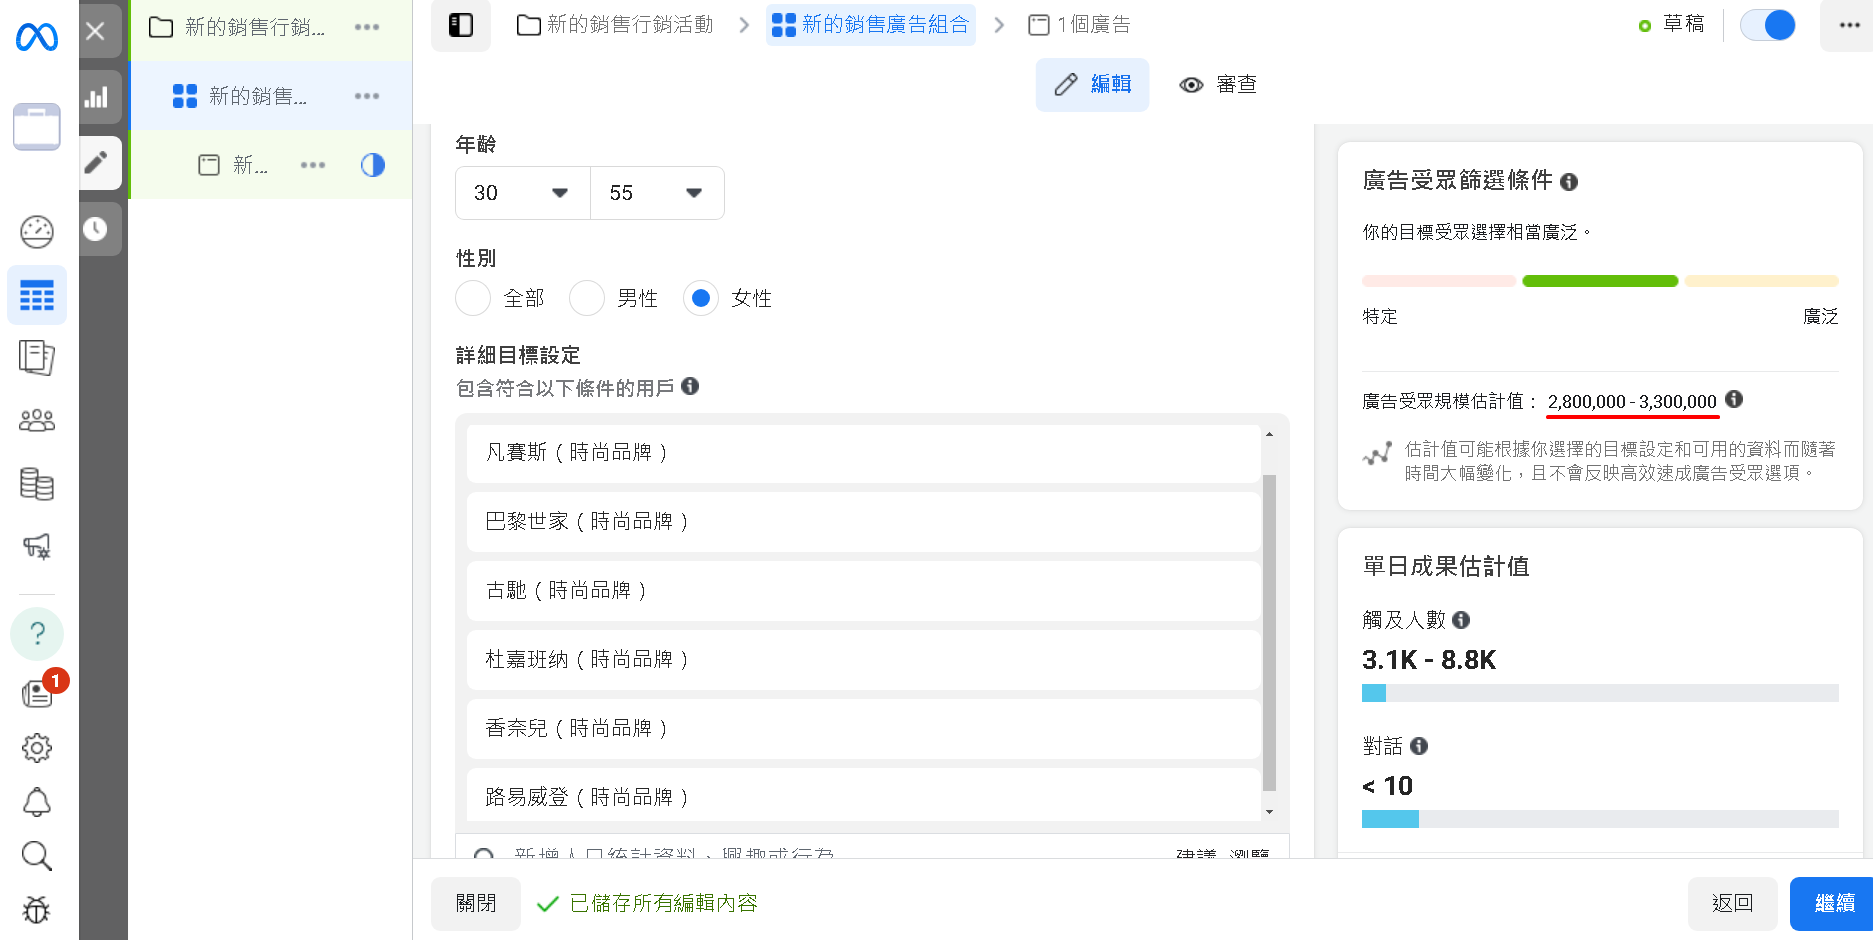Click the 觸及人數 estimate bar
This screenshot has width=1873, height=940.
click(x=1600, y=693)
